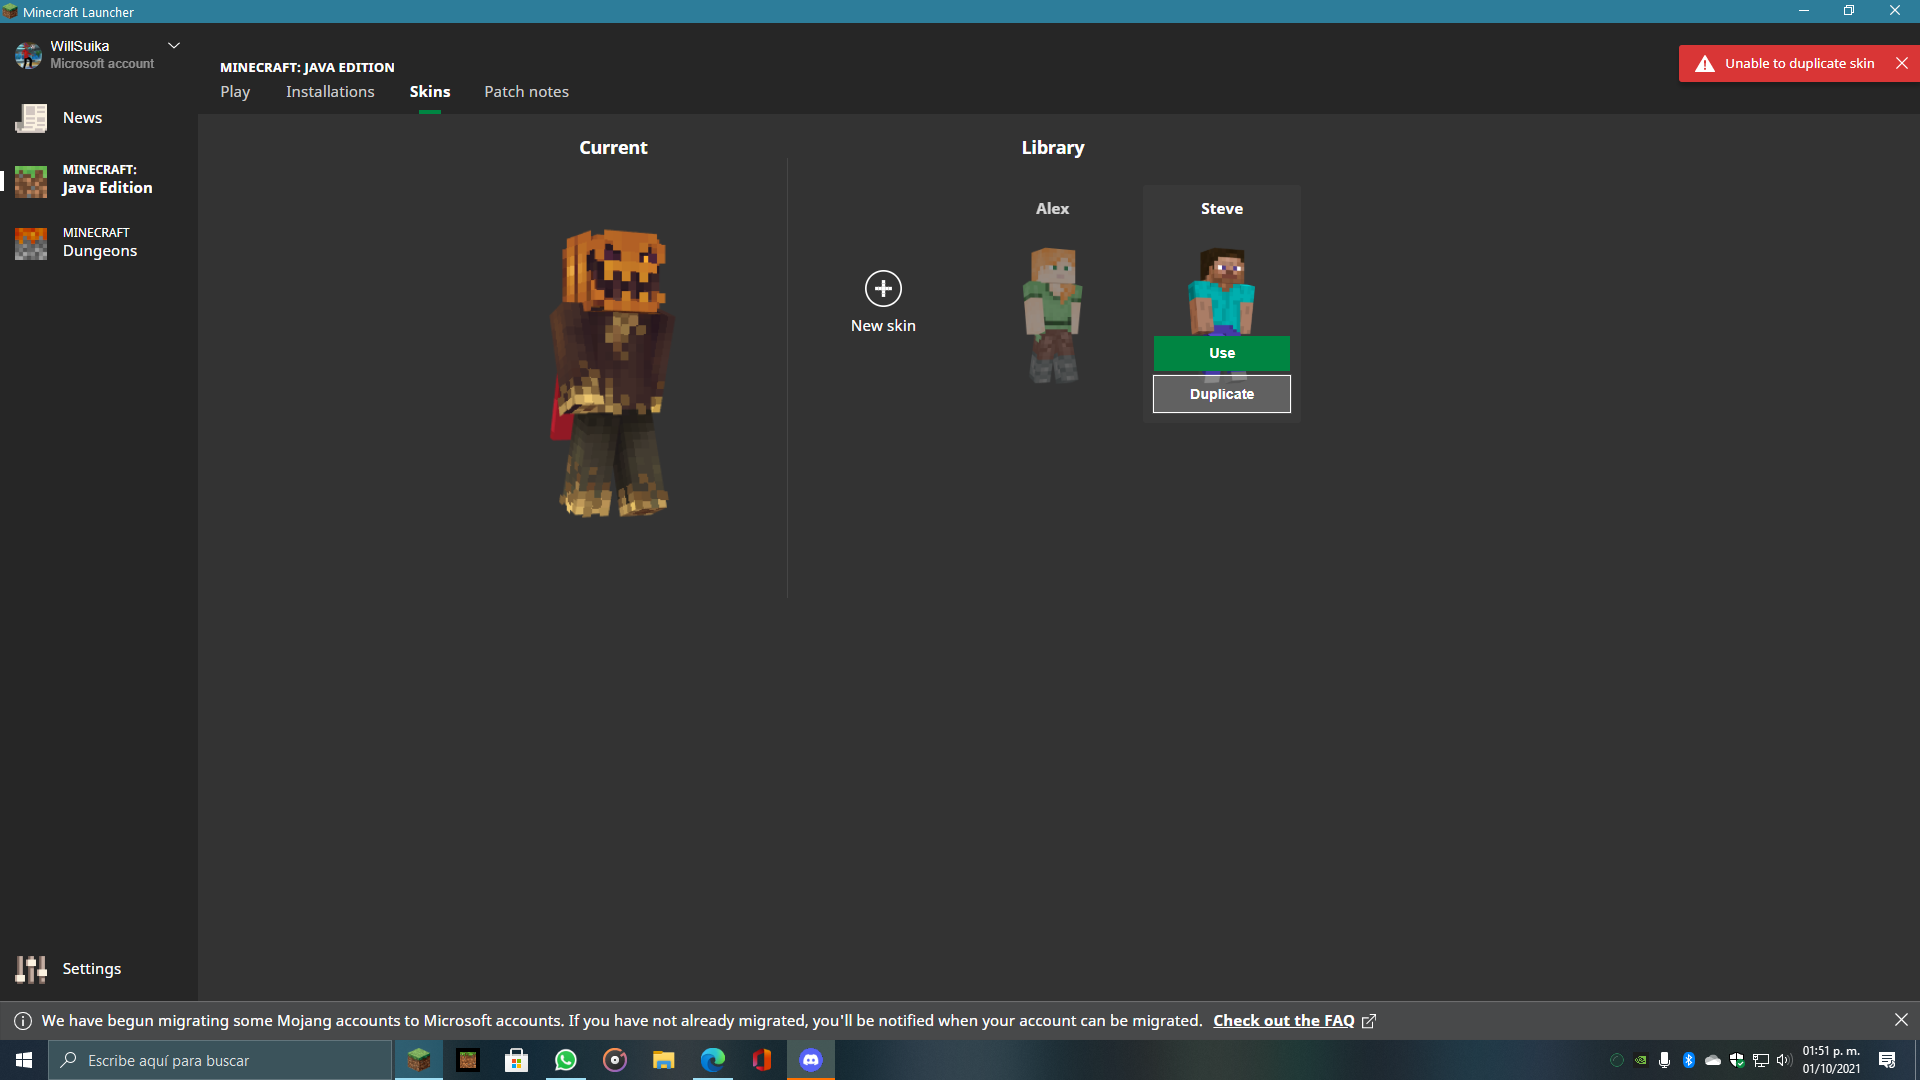Open Discord from the taskbar

tap(811, 1060)
